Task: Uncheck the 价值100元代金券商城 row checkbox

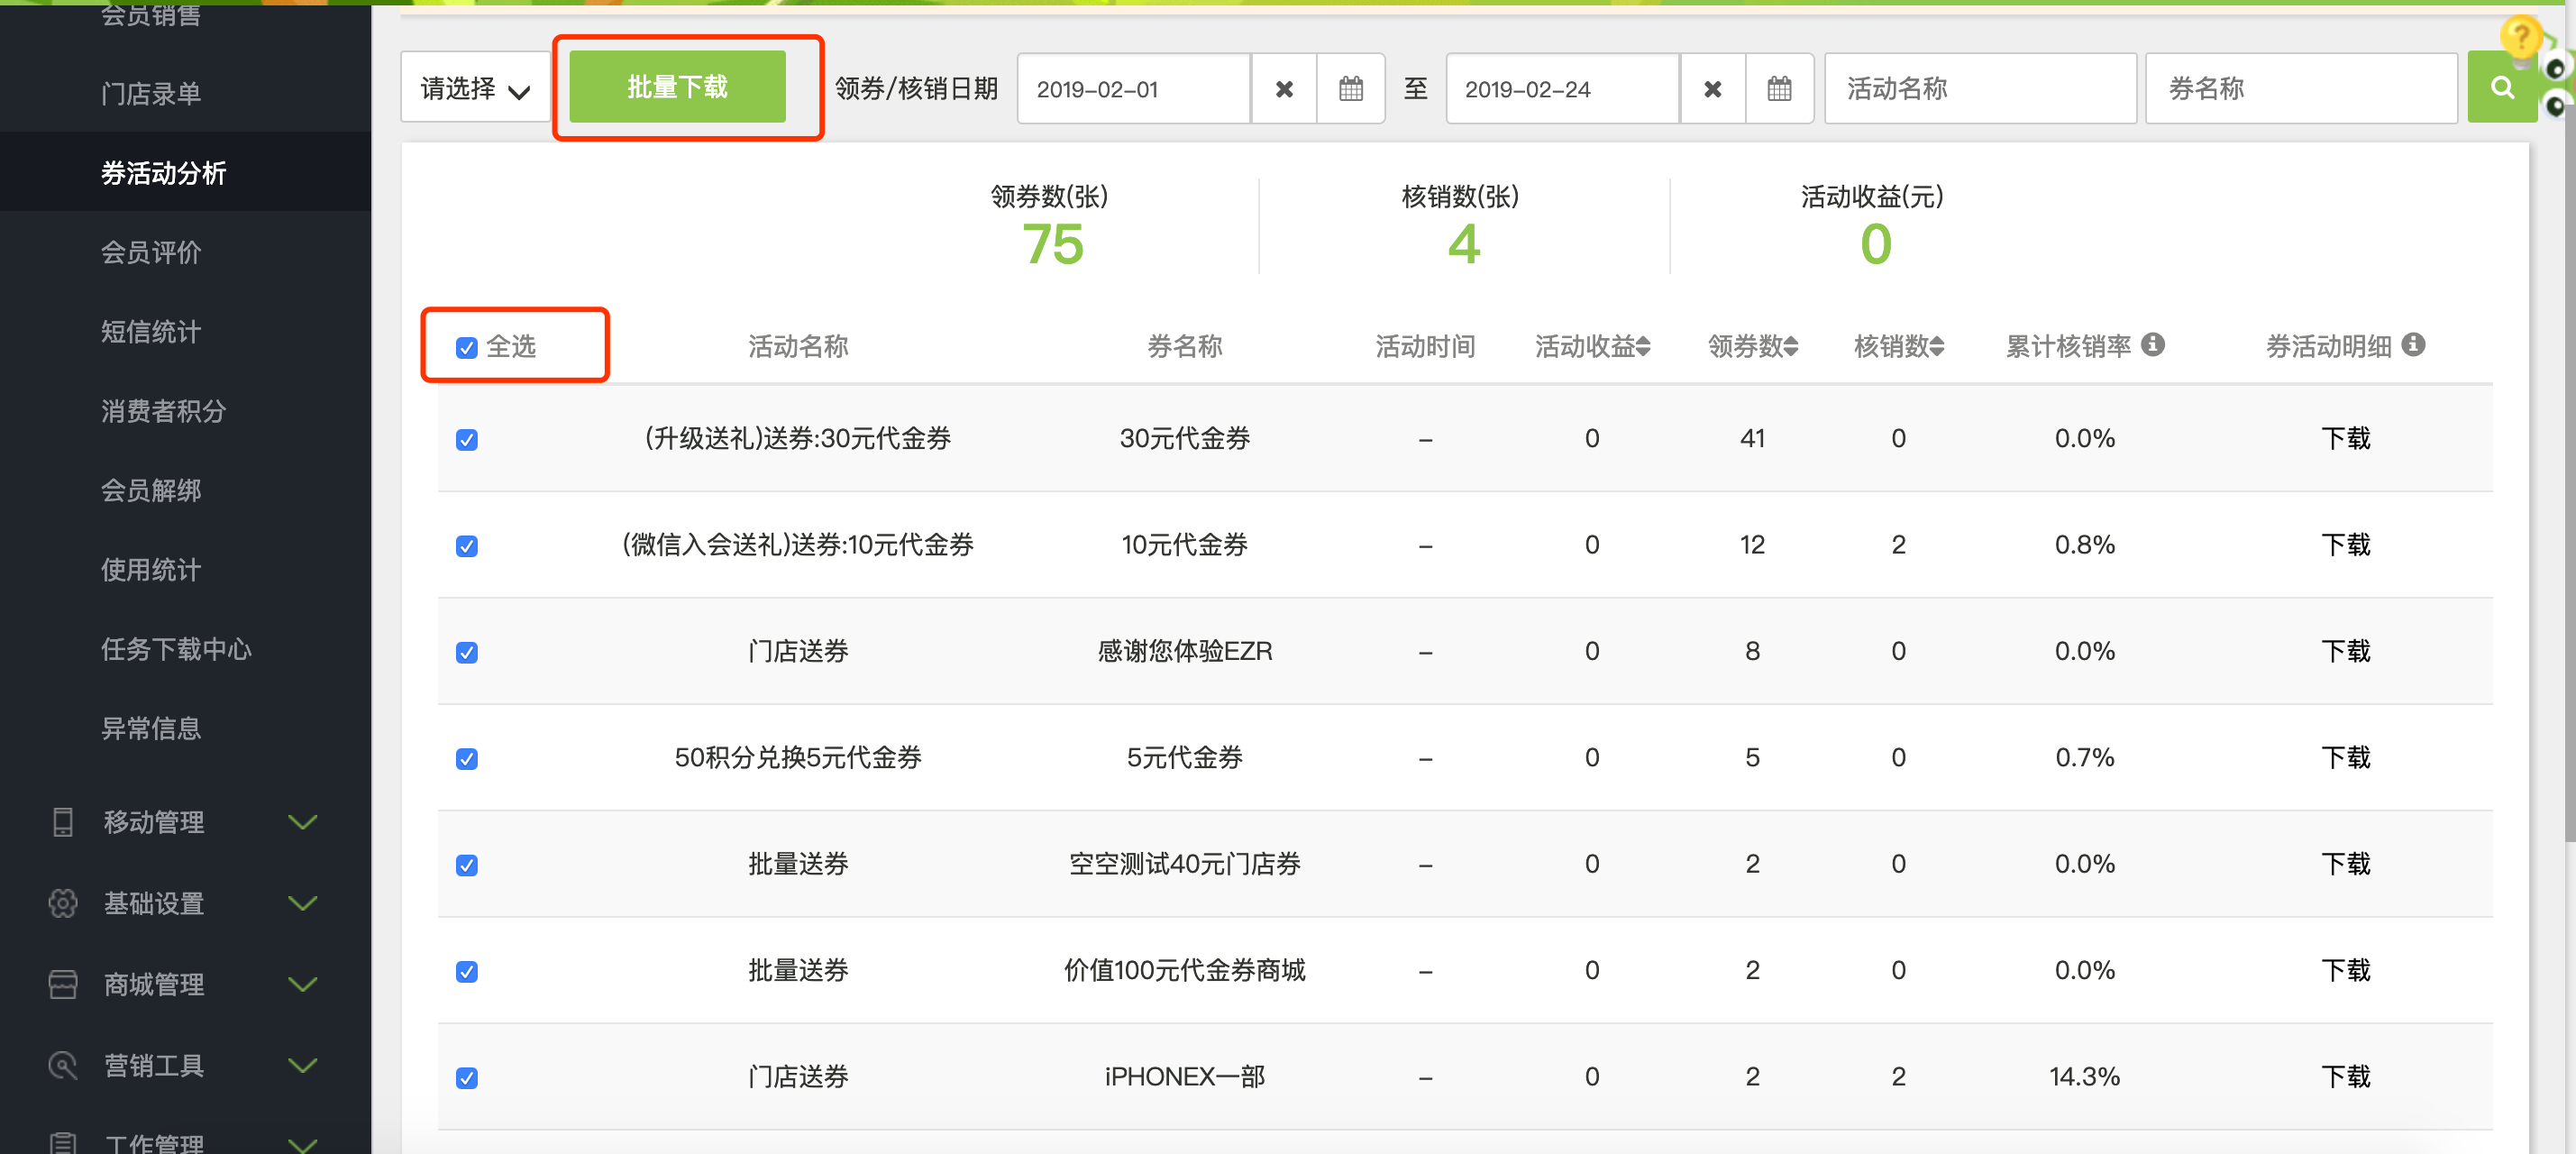Action: tap(466, 972)
